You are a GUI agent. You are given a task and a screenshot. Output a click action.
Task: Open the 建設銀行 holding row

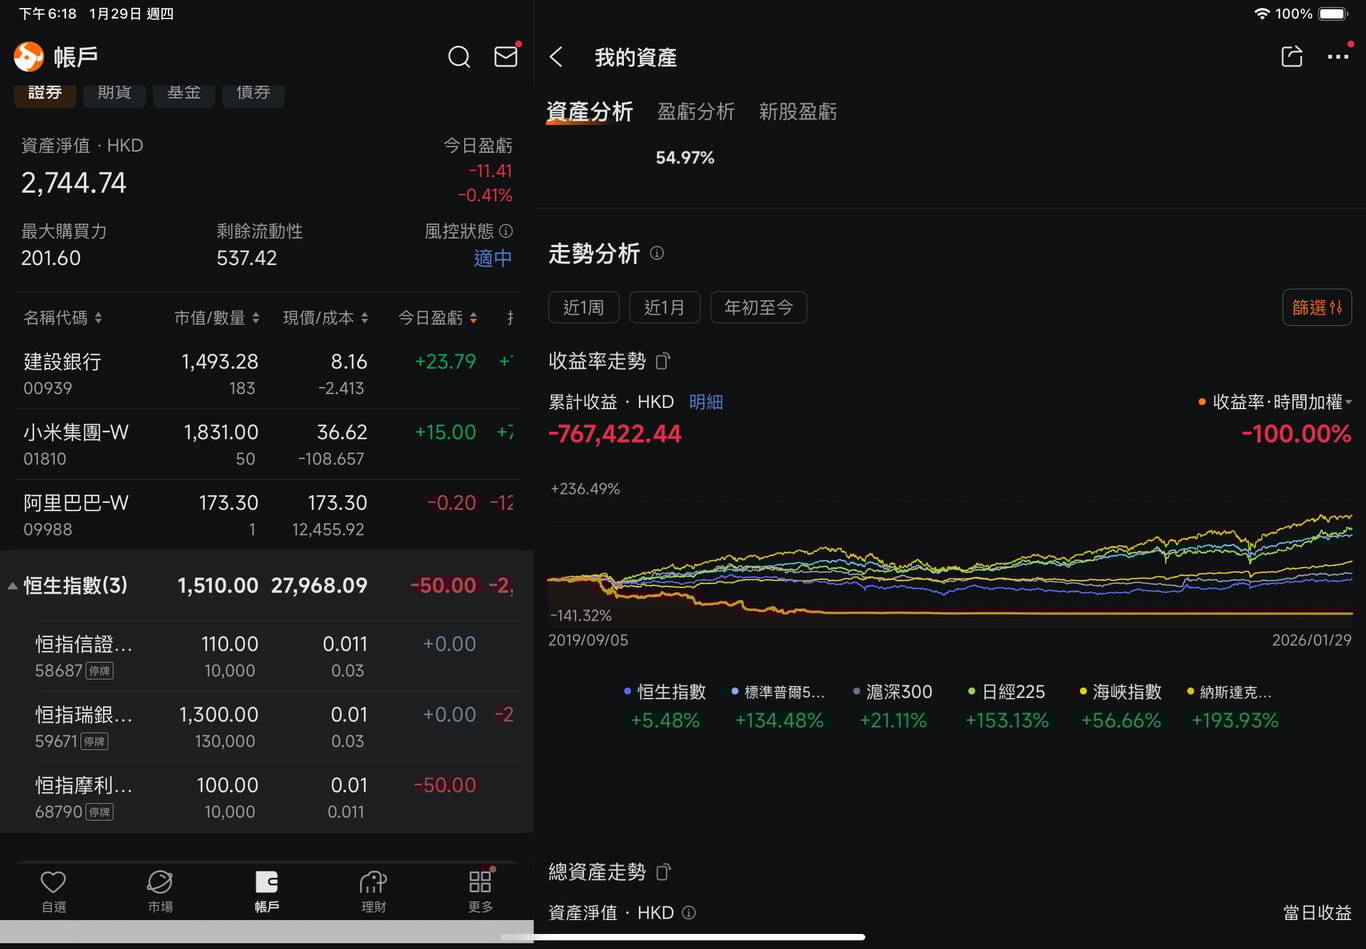pos(267,374)
